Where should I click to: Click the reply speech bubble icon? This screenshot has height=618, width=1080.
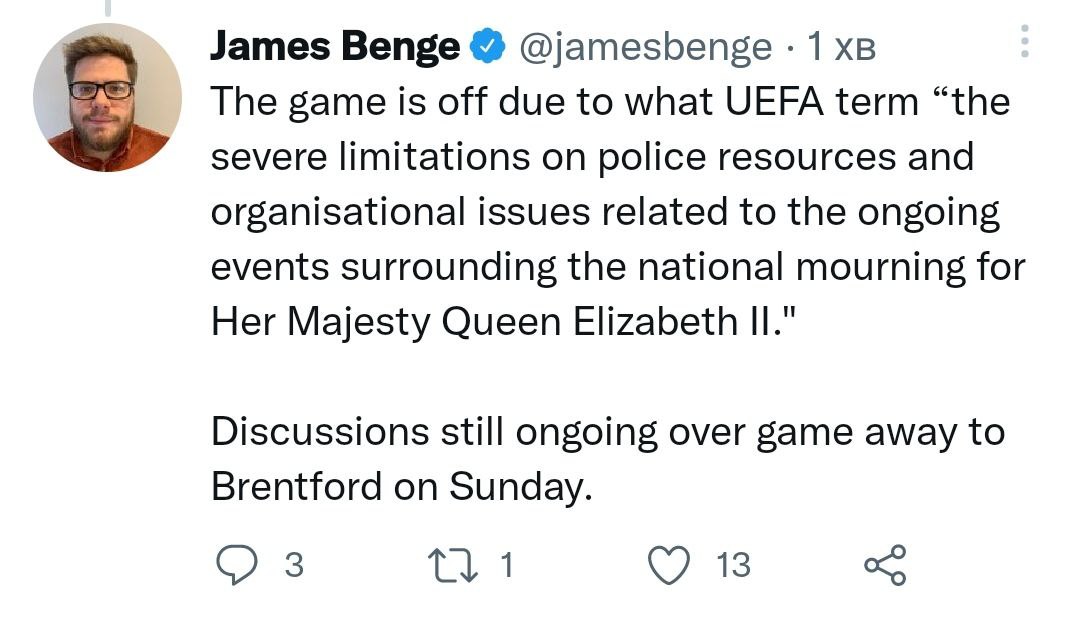pyautogui.click(x=237, y=565)
